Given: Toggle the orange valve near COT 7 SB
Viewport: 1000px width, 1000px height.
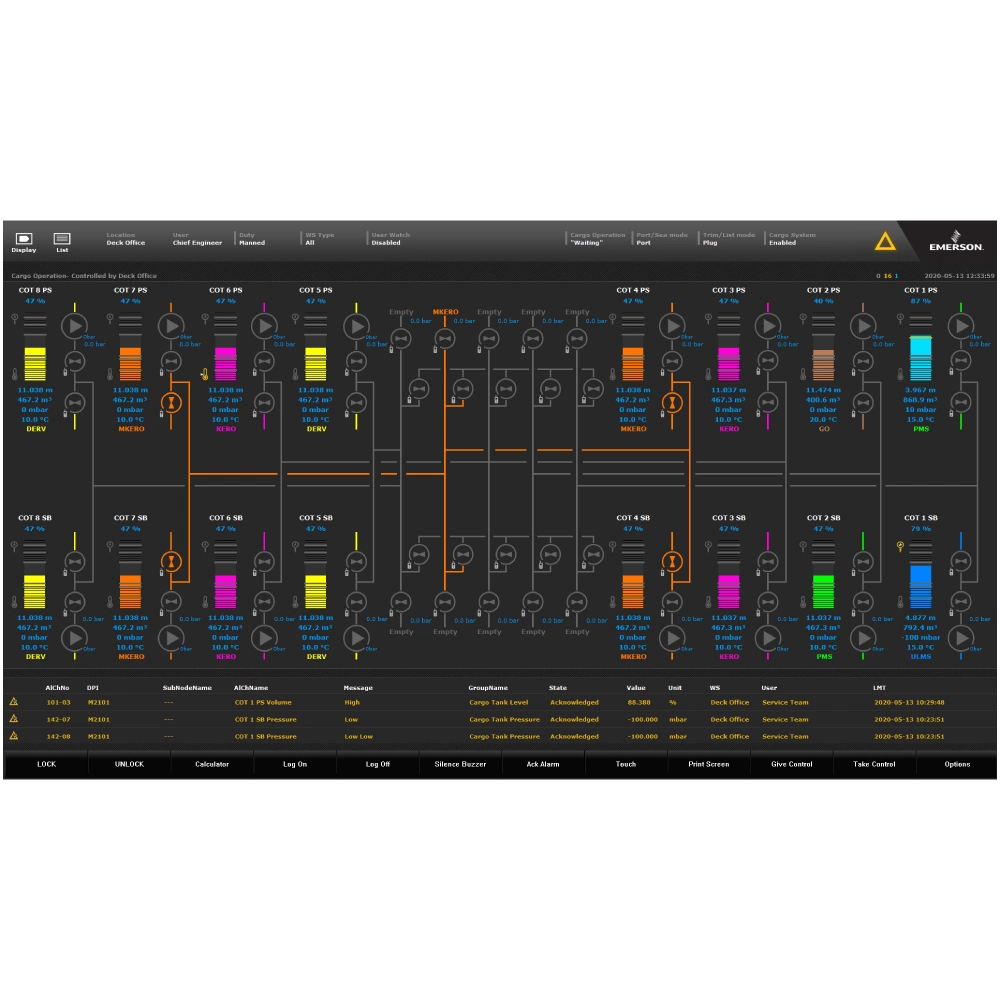Looking at the screenshot, I should click(172, 561).
